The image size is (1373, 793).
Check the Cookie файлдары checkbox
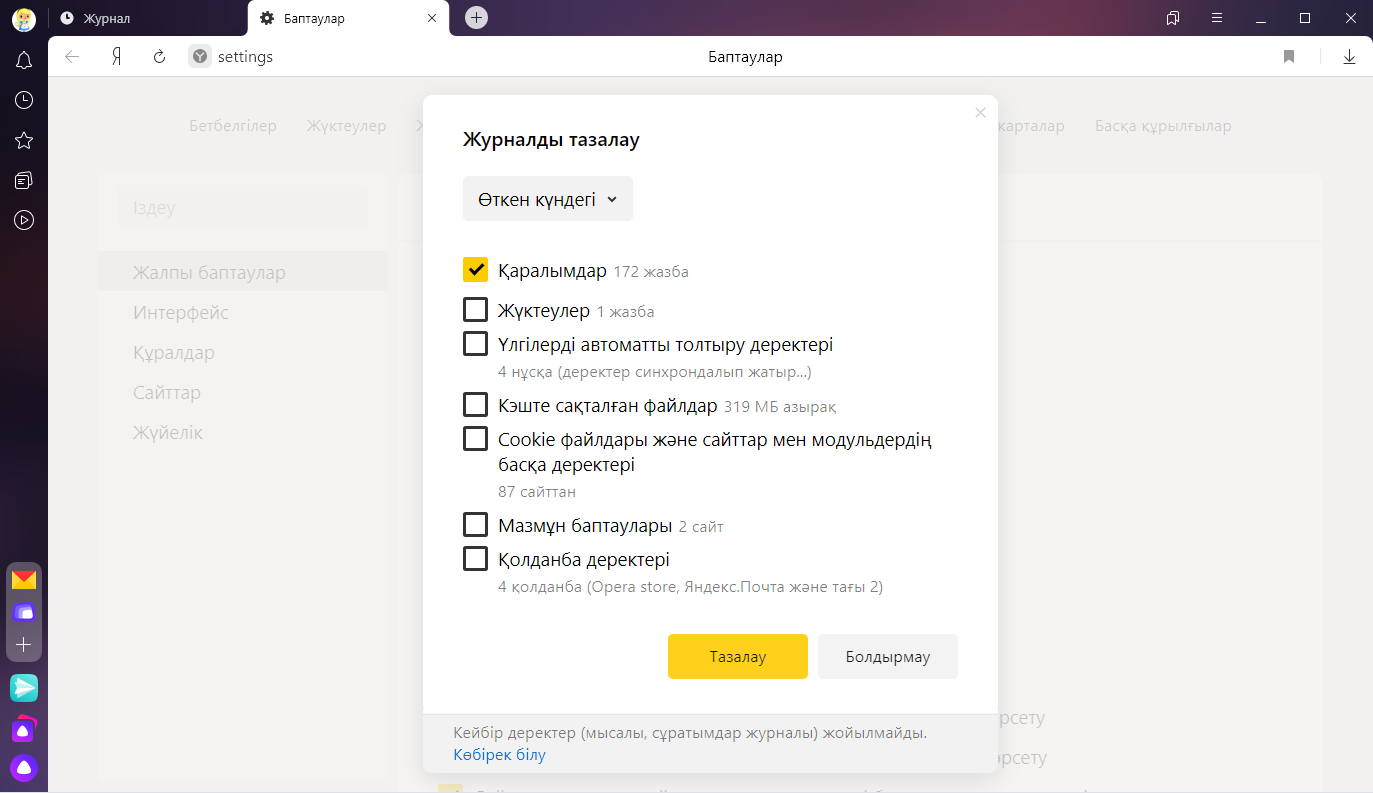pyautogui.click(x=475, y=439)
